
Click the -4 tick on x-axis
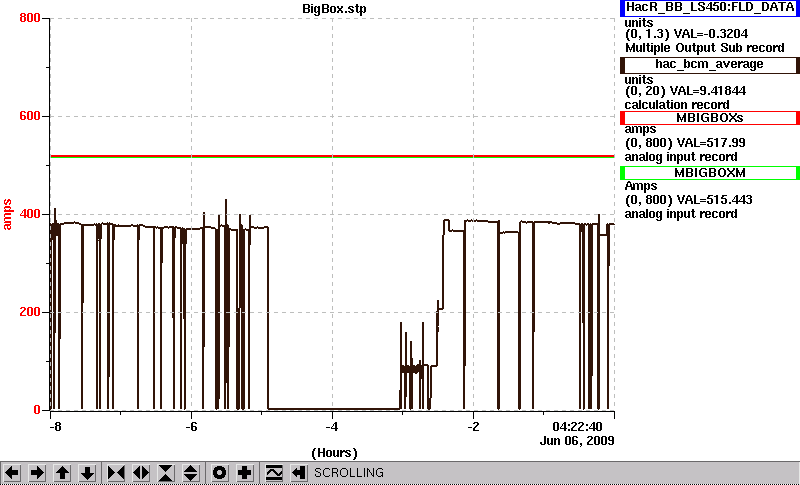click(x=332, y=426)
